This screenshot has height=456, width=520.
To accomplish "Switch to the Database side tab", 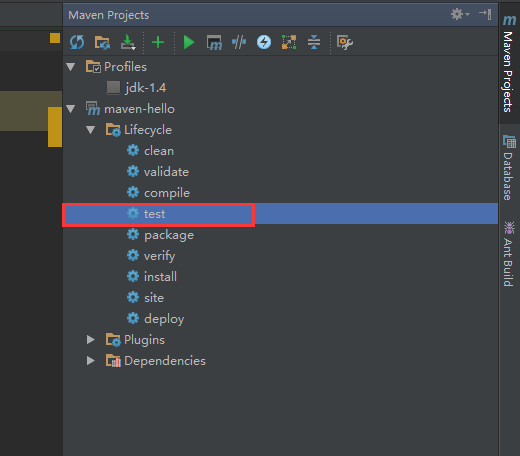I will pyautogui.click(x=509, y=168).
